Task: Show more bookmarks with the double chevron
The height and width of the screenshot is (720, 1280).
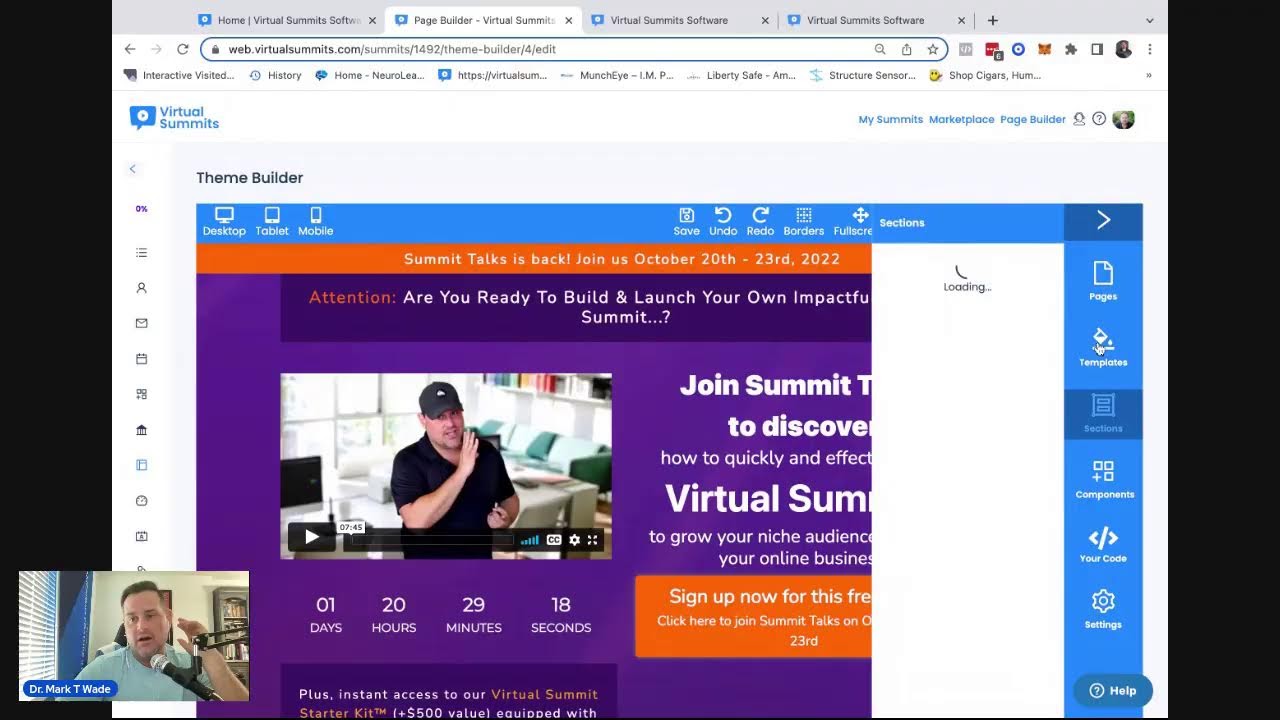Action: coord(1148,75)
